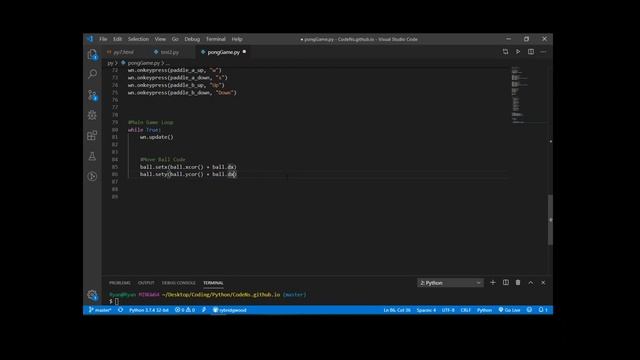This screenshot has width=640, height=360.
Task: Switch to the Debug Console panel tab
Action: 178,283
